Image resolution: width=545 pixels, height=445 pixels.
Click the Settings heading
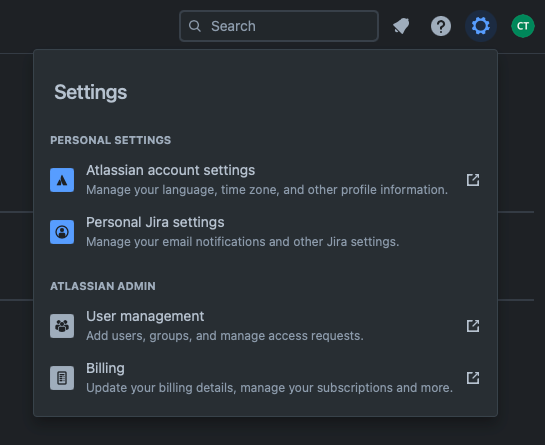[x=91, y=92]
